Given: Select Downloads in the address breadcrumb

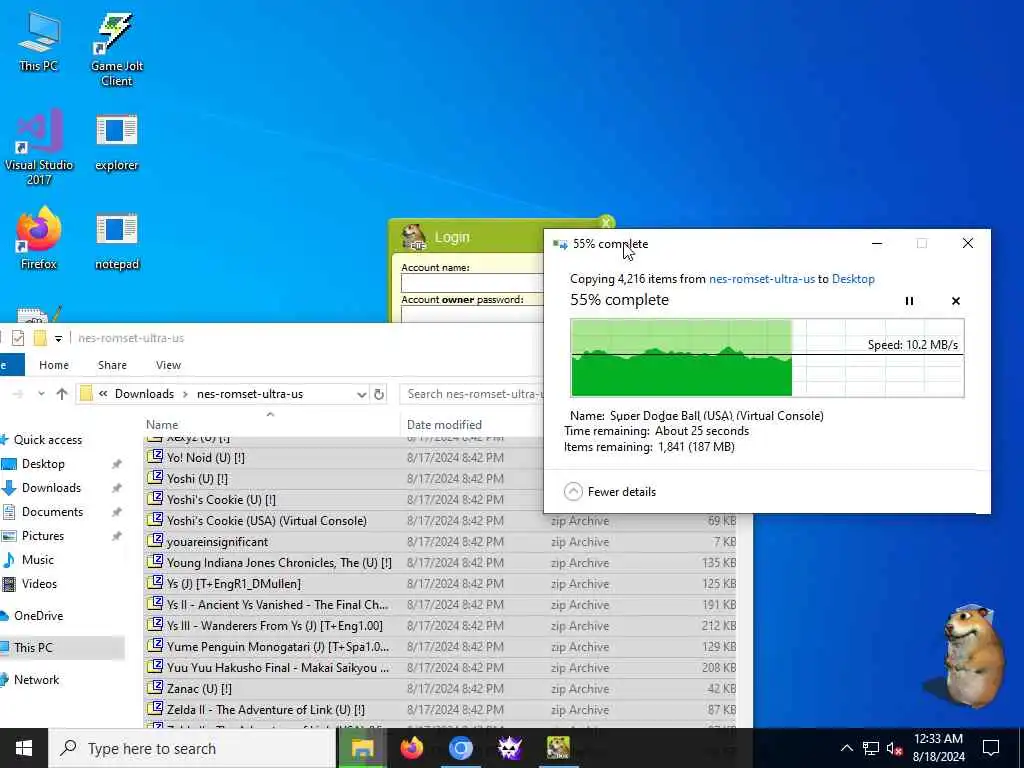Looking at the screenshot, I should 144,394.
